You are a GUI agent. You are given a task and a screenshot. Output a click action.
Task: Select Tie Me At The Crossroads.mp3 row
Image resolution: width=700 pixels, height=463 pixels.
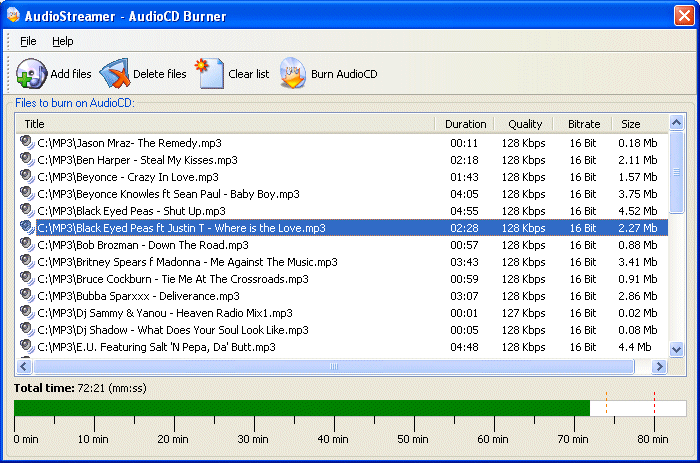click(x=342, y=279)
